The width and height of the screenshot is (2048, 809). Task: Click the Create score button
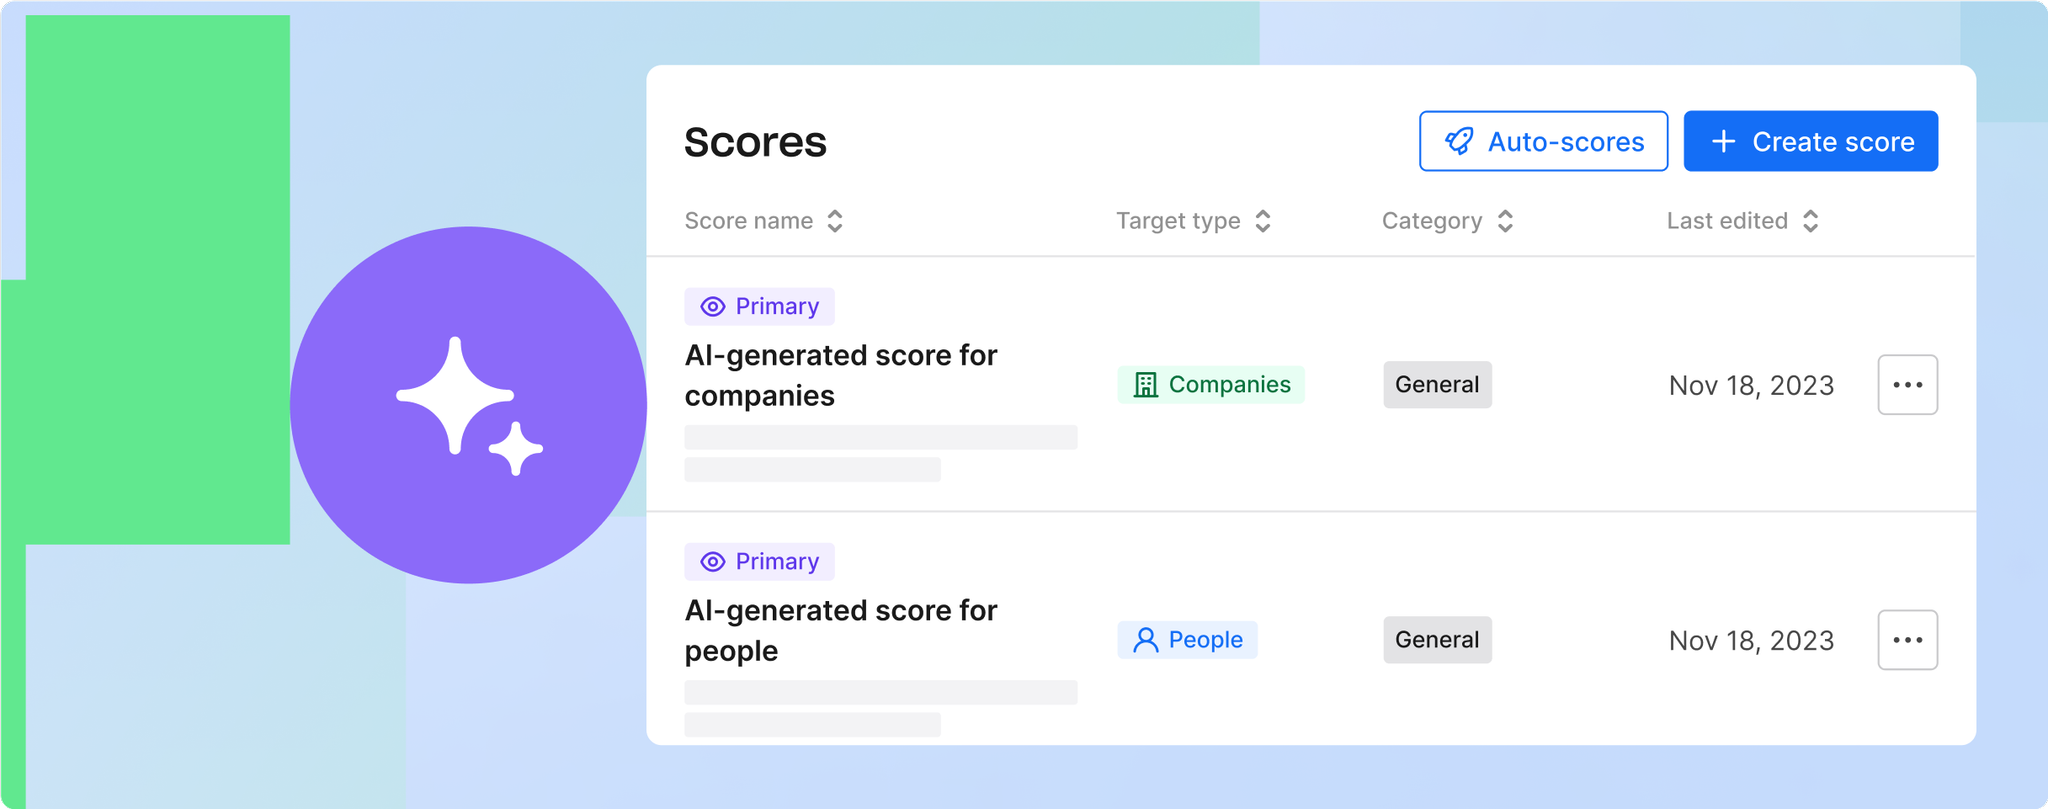tap(1810, 141)
